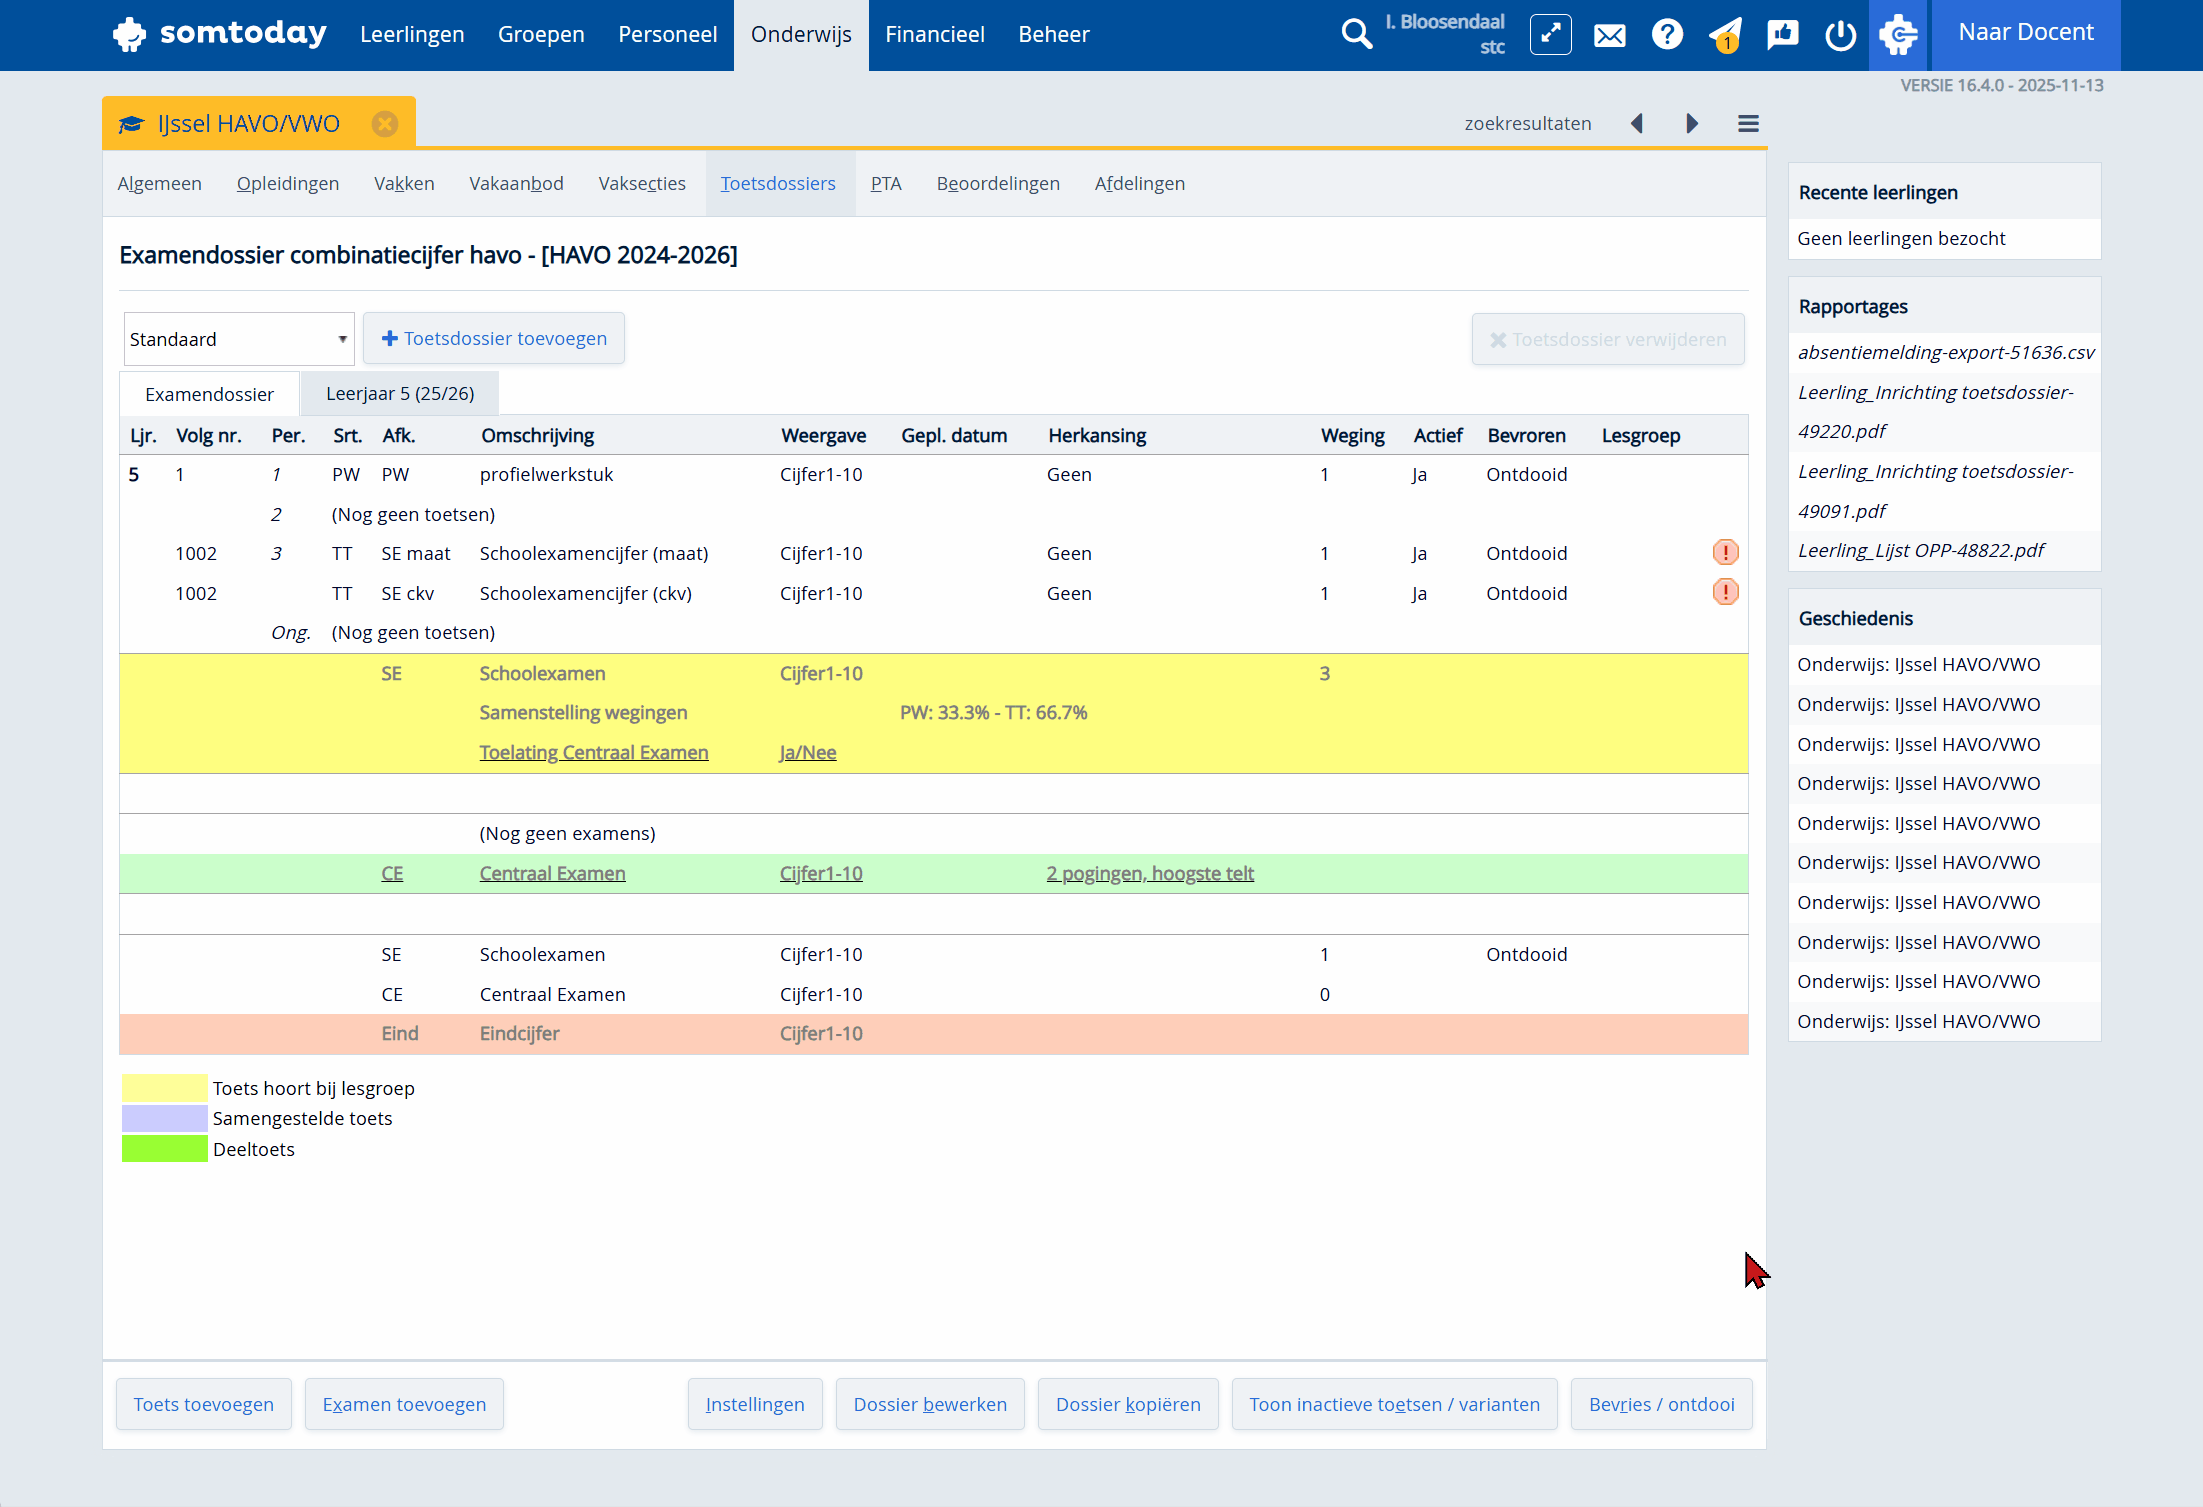Close the IJssel HAVO/VWO tab
The height and width of the screenshot is (1507, 2203).
385,124
